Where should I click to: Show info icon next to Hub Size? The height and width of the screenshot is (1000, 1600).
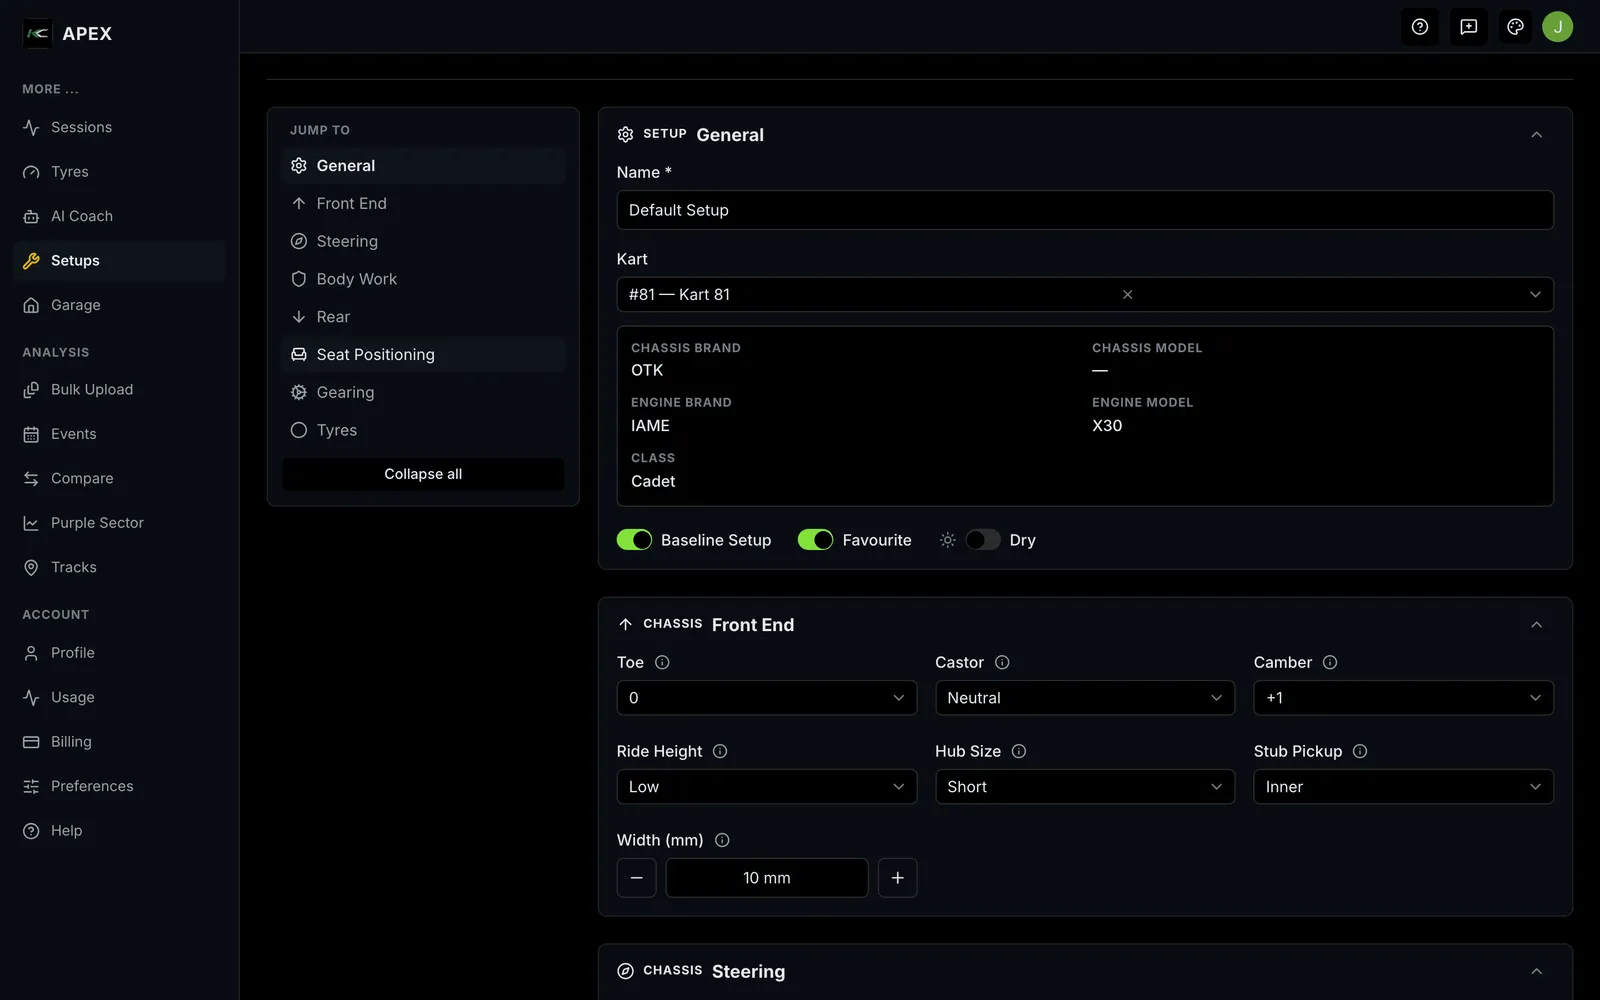coord(1019,751)
